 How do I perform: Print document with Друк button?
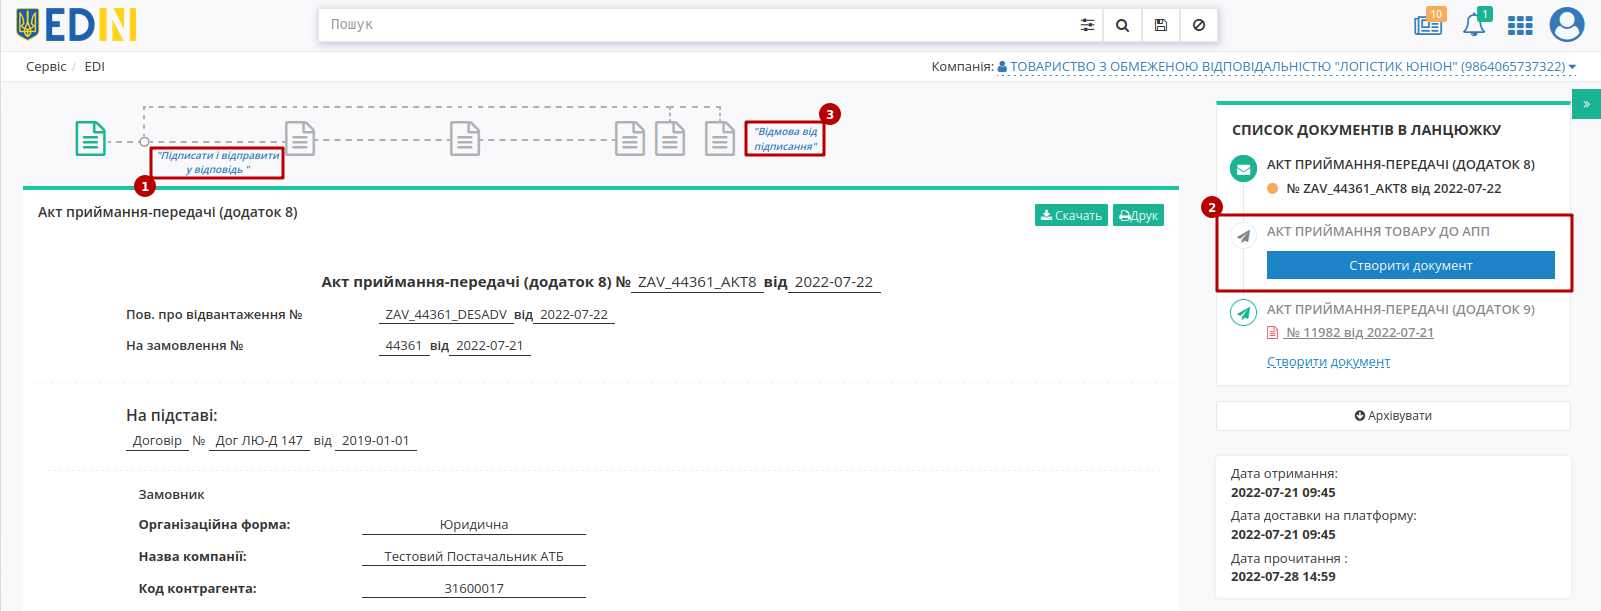[x=1138, y=215]
